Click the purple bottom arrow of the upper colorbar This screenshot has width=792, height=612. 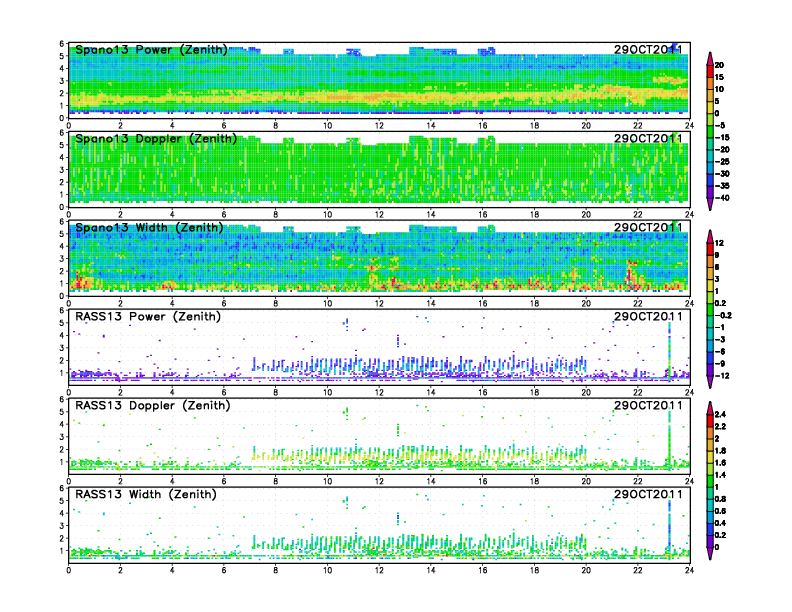pos(710,204)
